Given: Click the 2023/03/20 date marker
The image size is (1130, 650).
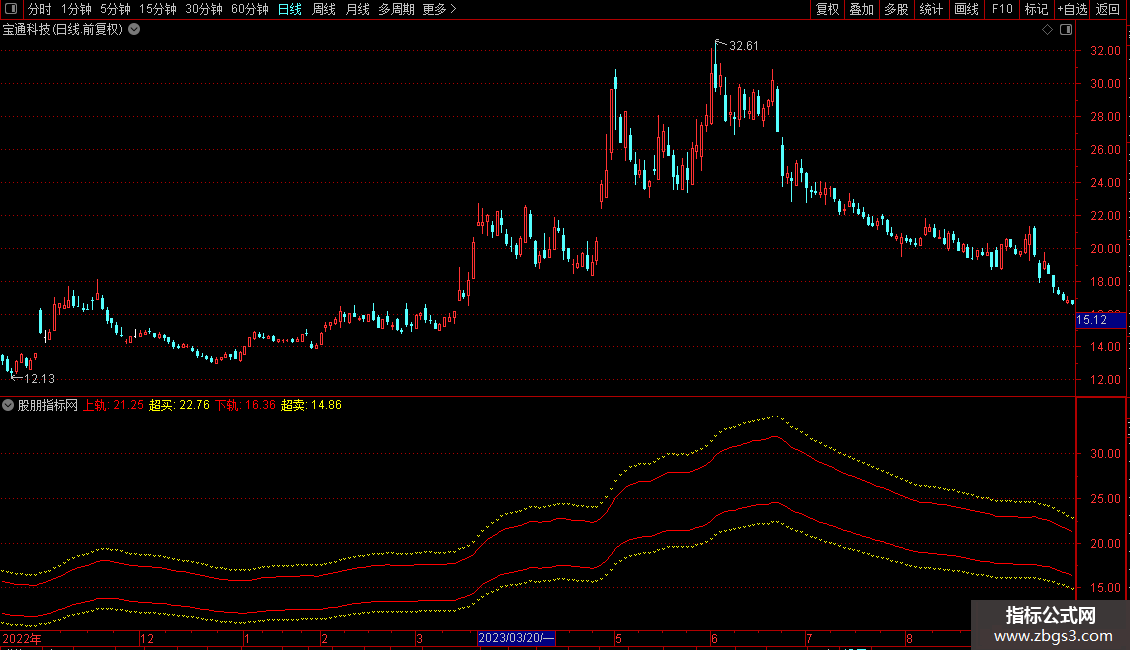Looking at the screenshot, I should (516, 638).
